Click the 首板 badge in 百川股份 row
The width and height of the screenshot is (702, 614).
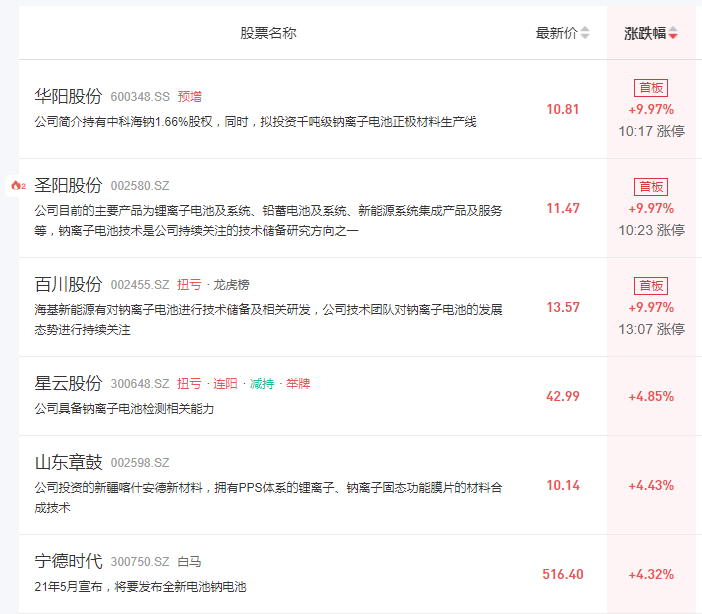[x=651, y=286]
